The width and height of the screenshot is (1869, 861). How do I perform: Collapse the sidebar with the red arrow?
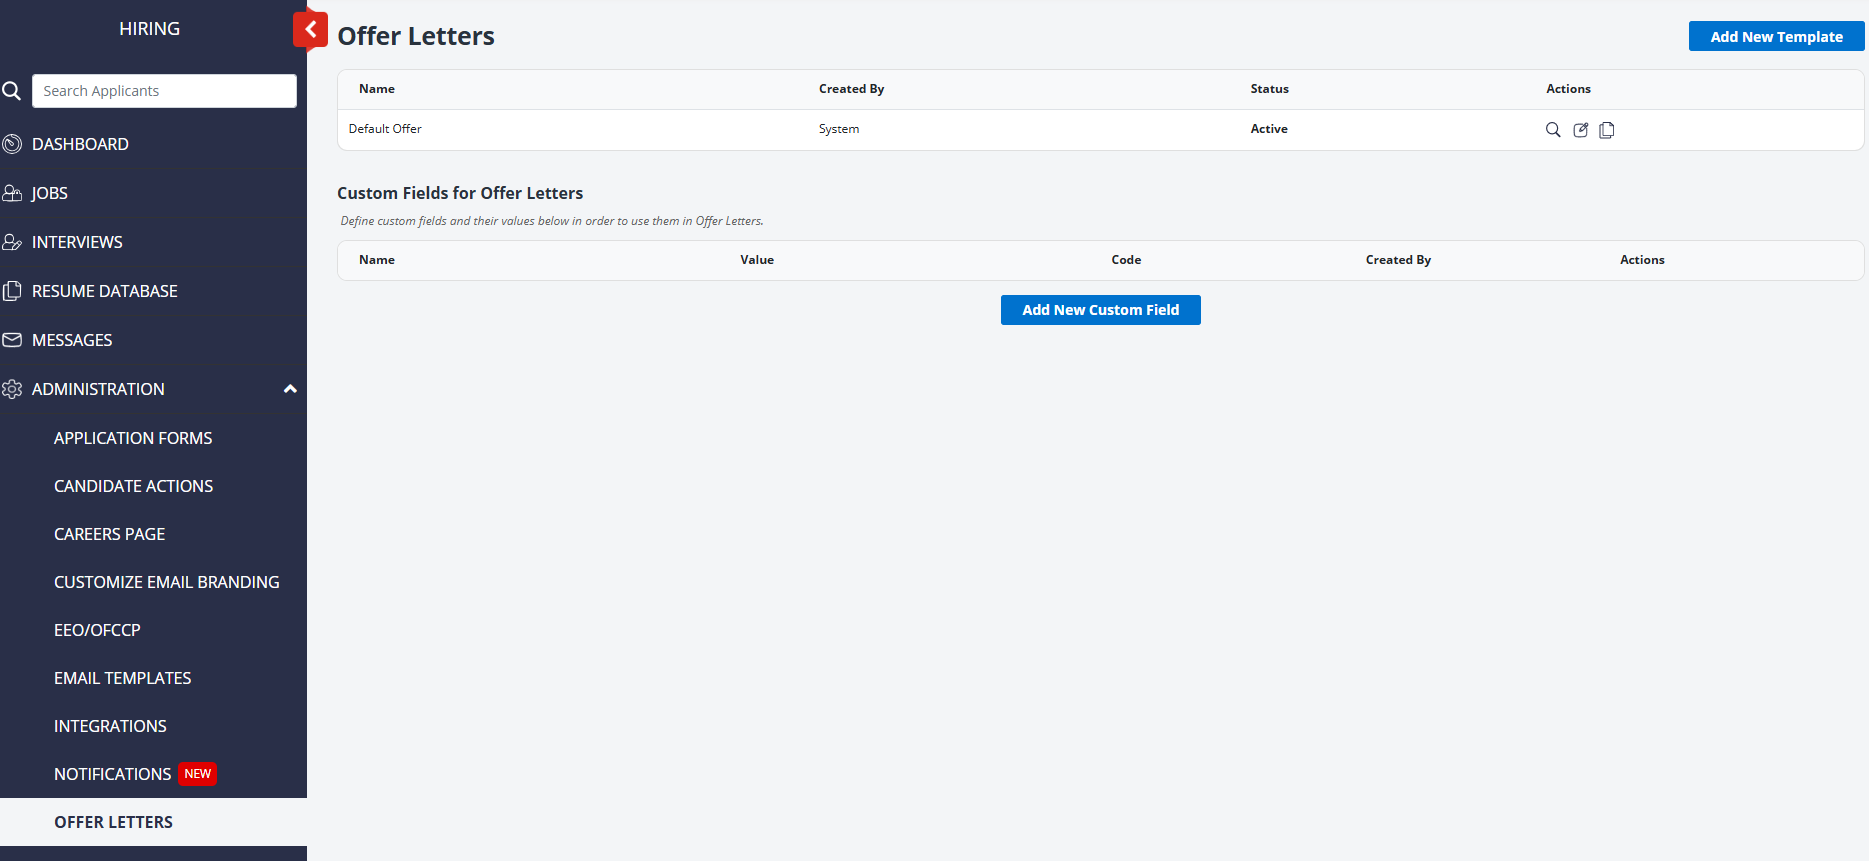point(311,30)
